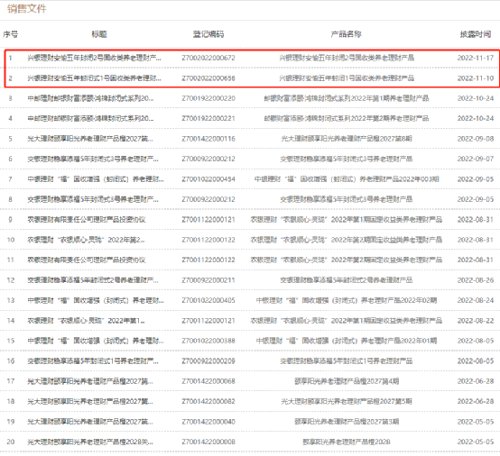Click registration code Z7000922000209
This screenshot has height=456, width=500.
point(208,361)
